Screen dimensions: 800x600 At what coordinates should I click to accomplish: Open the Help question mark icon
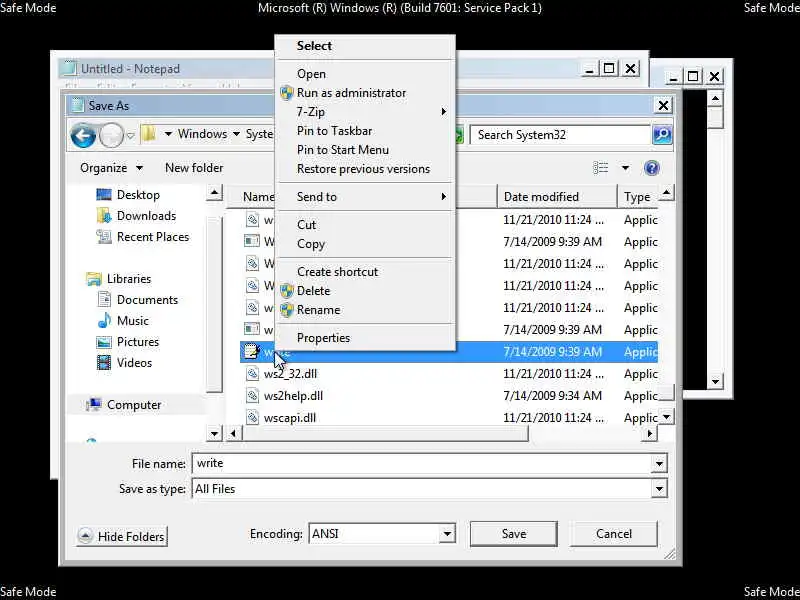click(x=652, y=168)
